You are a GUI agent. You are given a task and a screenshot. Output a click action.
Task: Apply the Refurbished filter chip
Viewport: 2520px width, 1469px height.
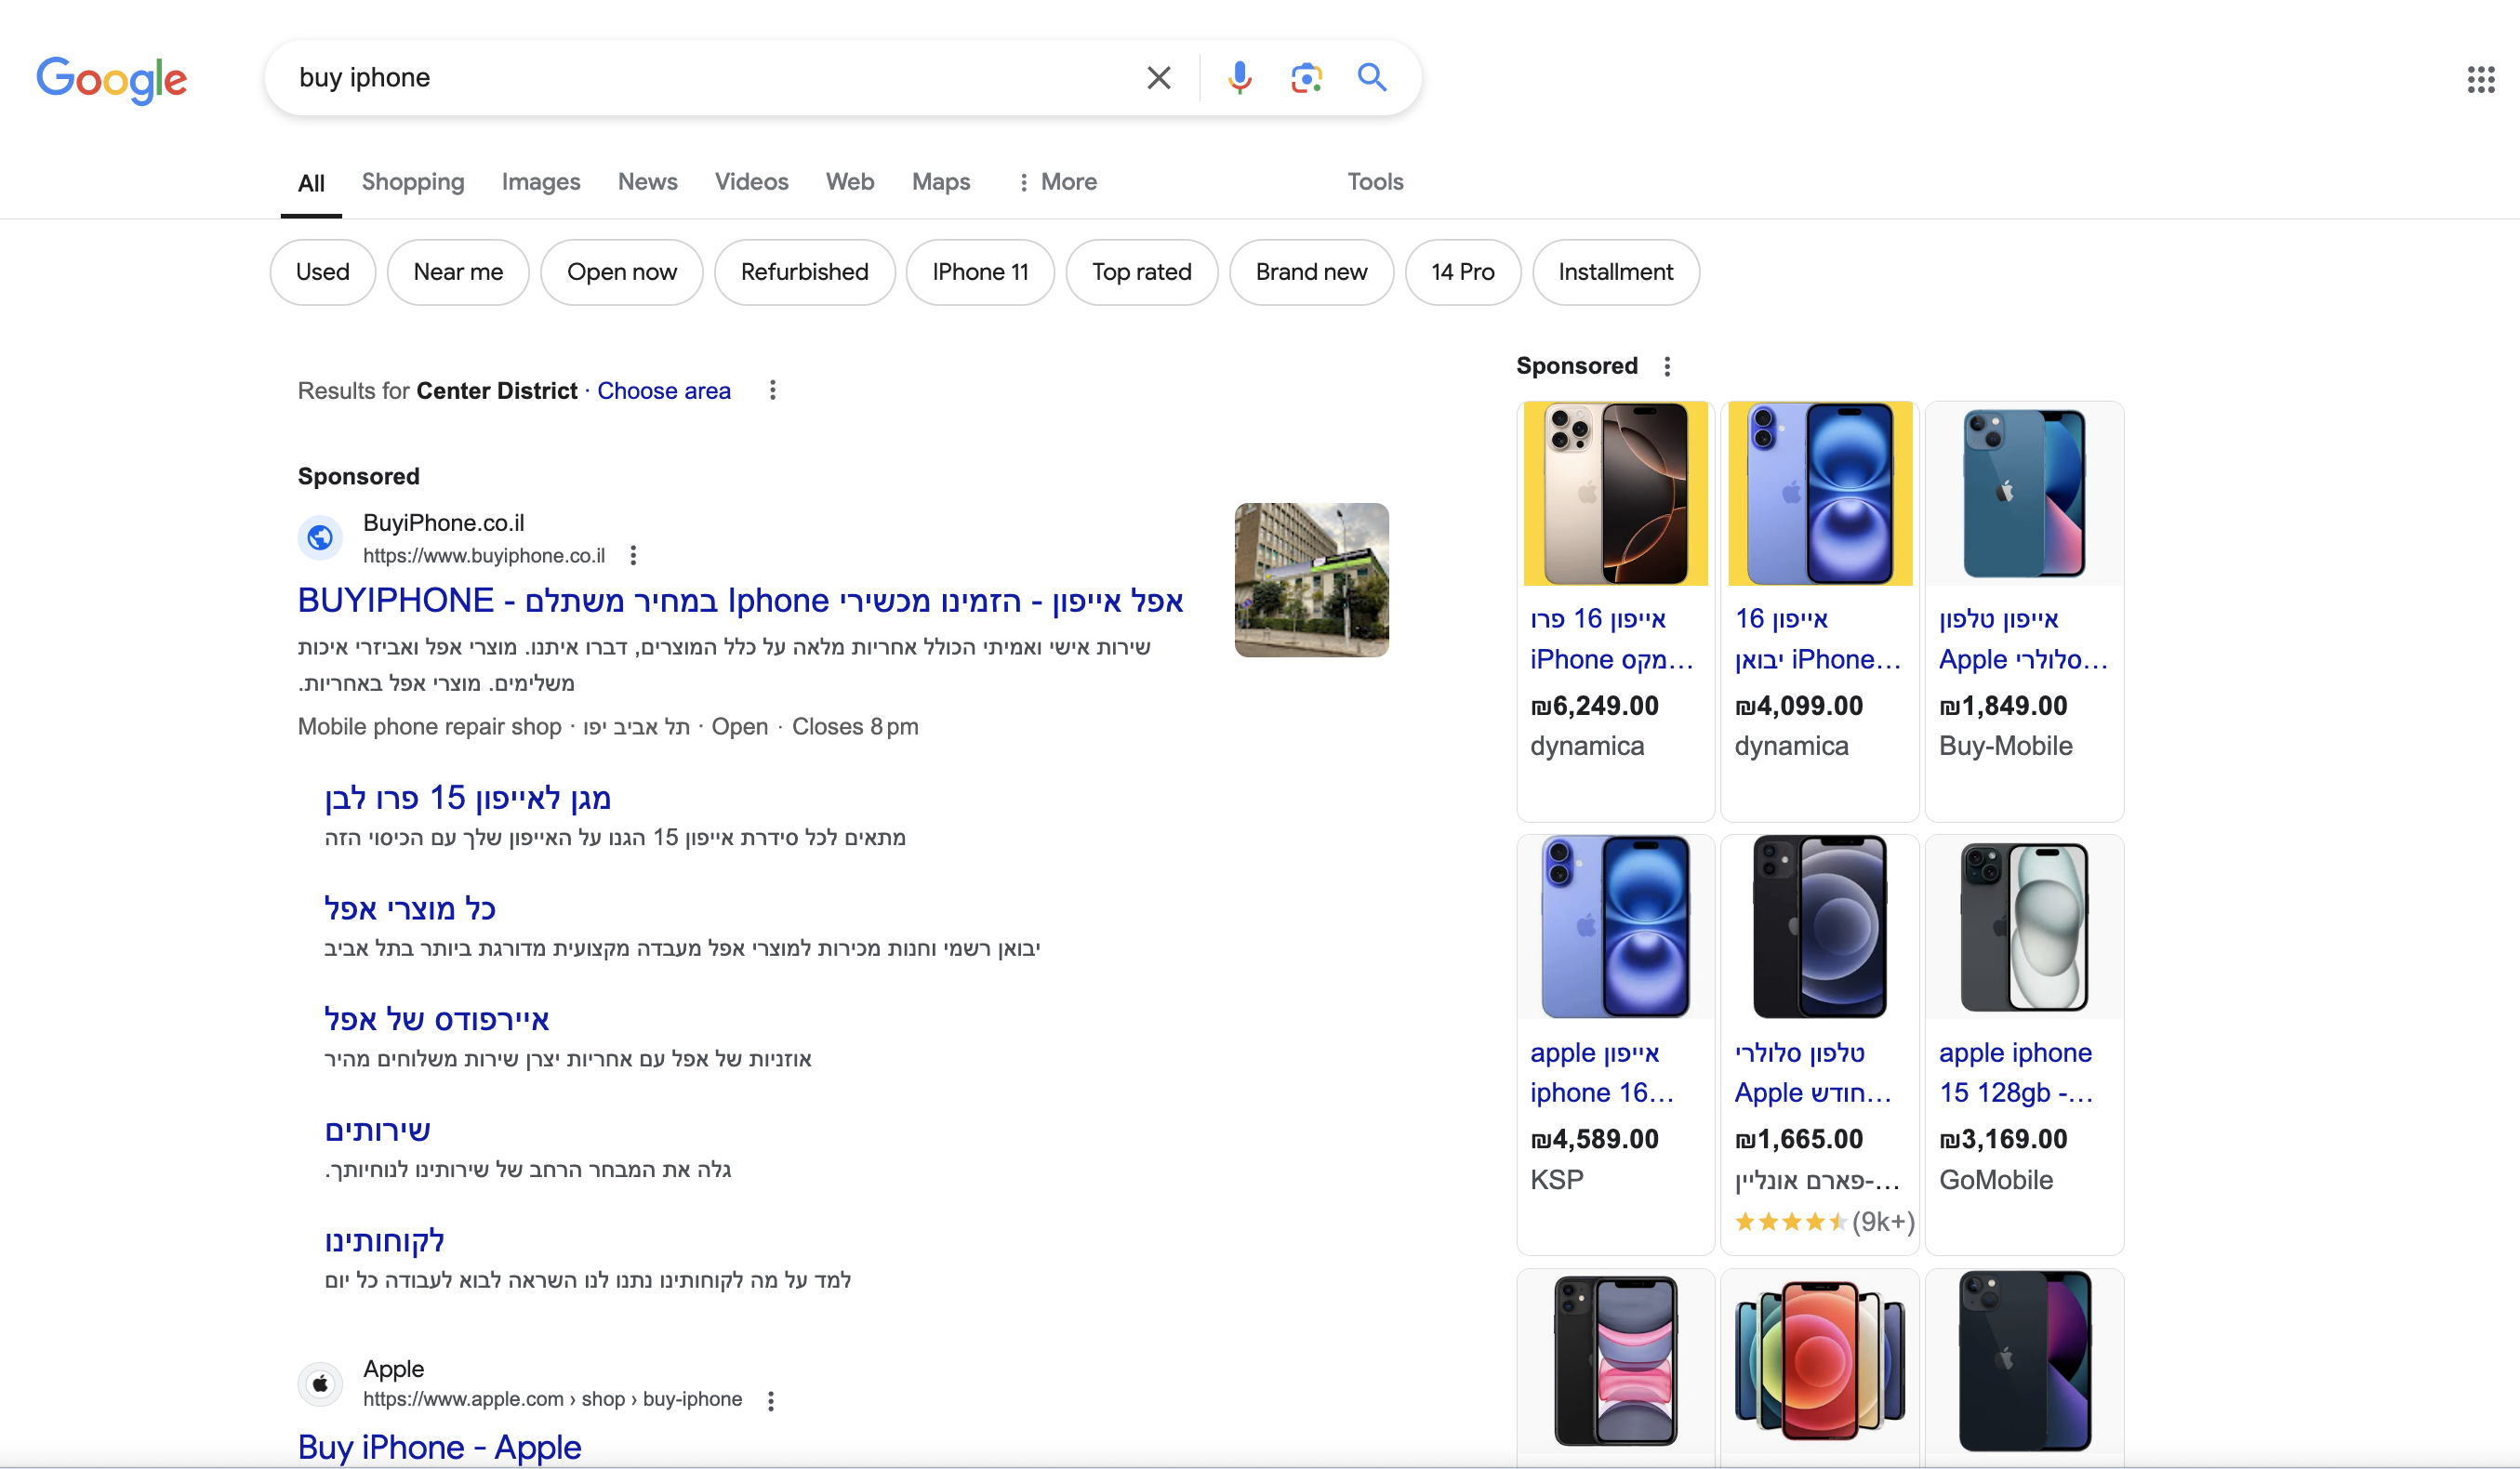click(x=805, y=272)
